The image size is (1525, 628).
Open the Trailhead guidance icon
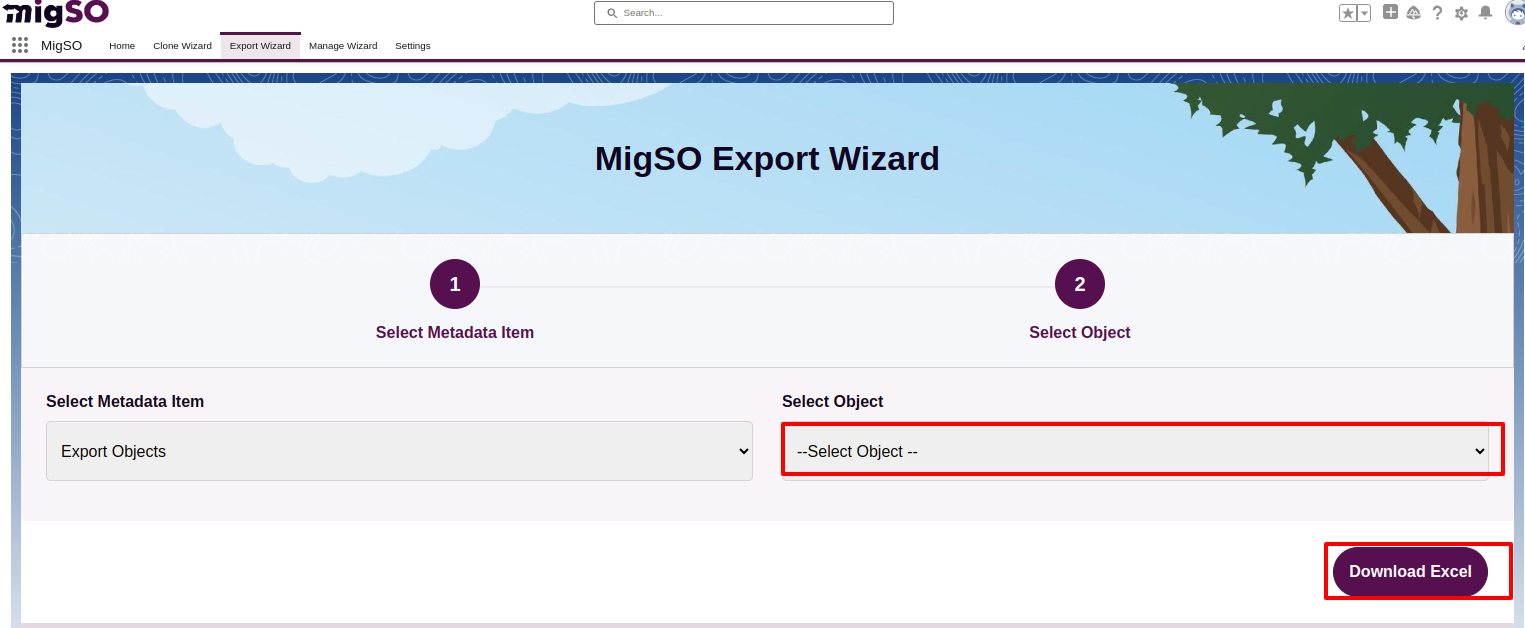click(x=1413, y=13)
